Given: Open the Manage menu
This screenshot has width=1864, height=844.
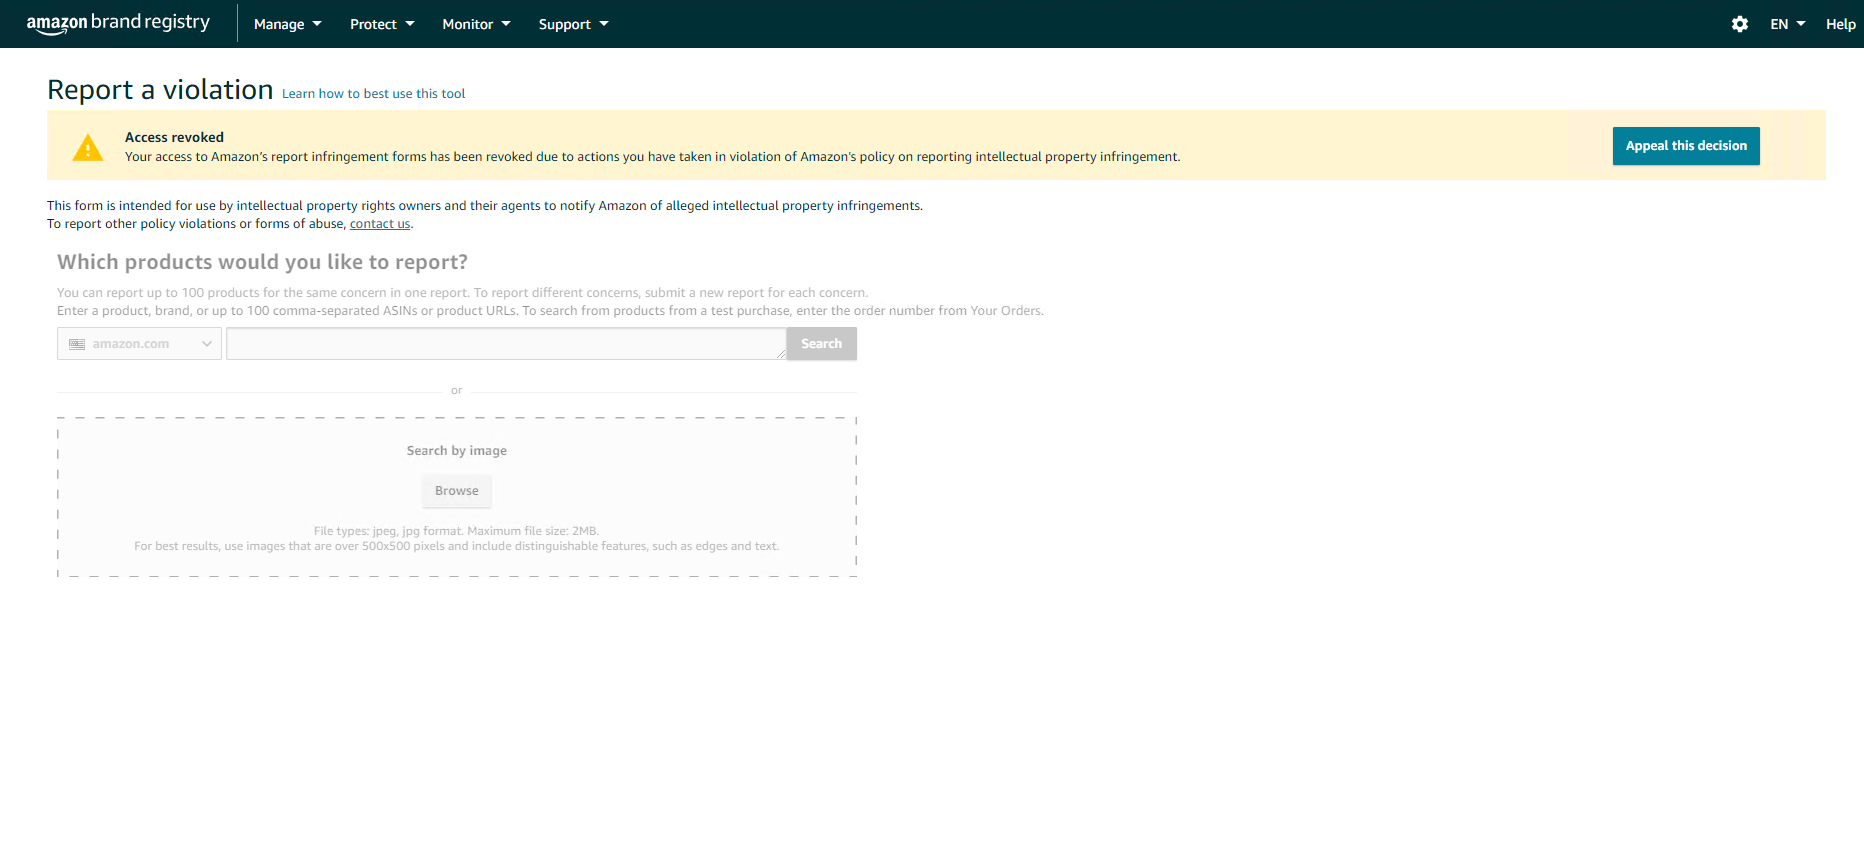Looking at the screenshot, I should tap(288, 24).
